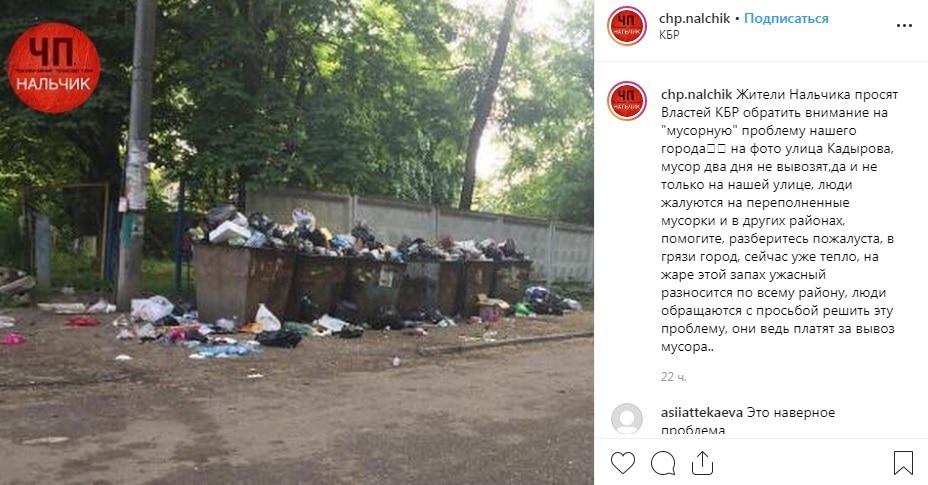Click the chp.nalchik avatar in the post header
This screenshot has width=928, height=485.
click(627, 26)
